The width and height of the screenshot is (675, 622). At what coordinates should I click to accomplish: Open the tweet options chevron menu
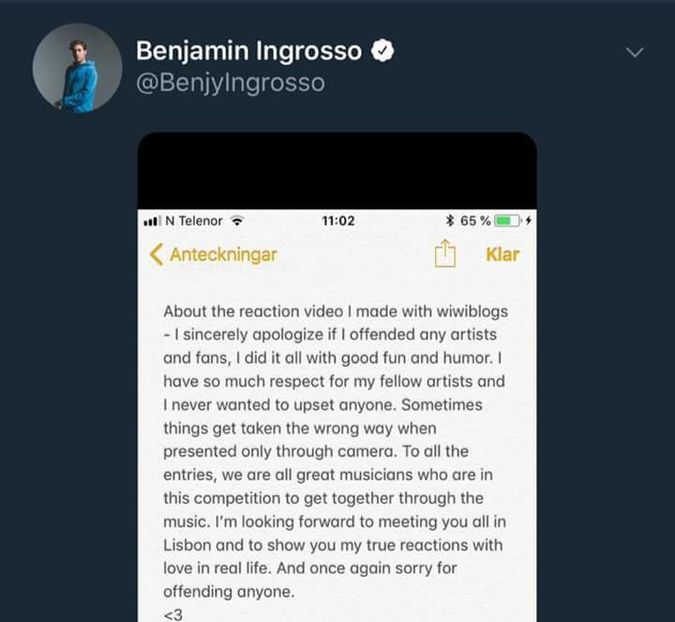pos(634,52)
